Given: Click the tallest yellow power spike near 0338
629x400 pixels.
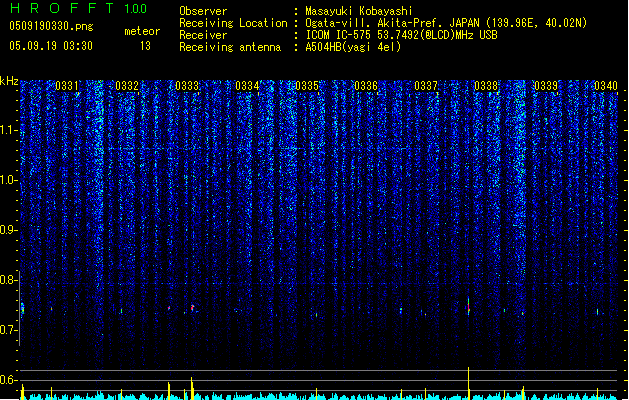Looking at the screenshot, I should coord(468,383).
